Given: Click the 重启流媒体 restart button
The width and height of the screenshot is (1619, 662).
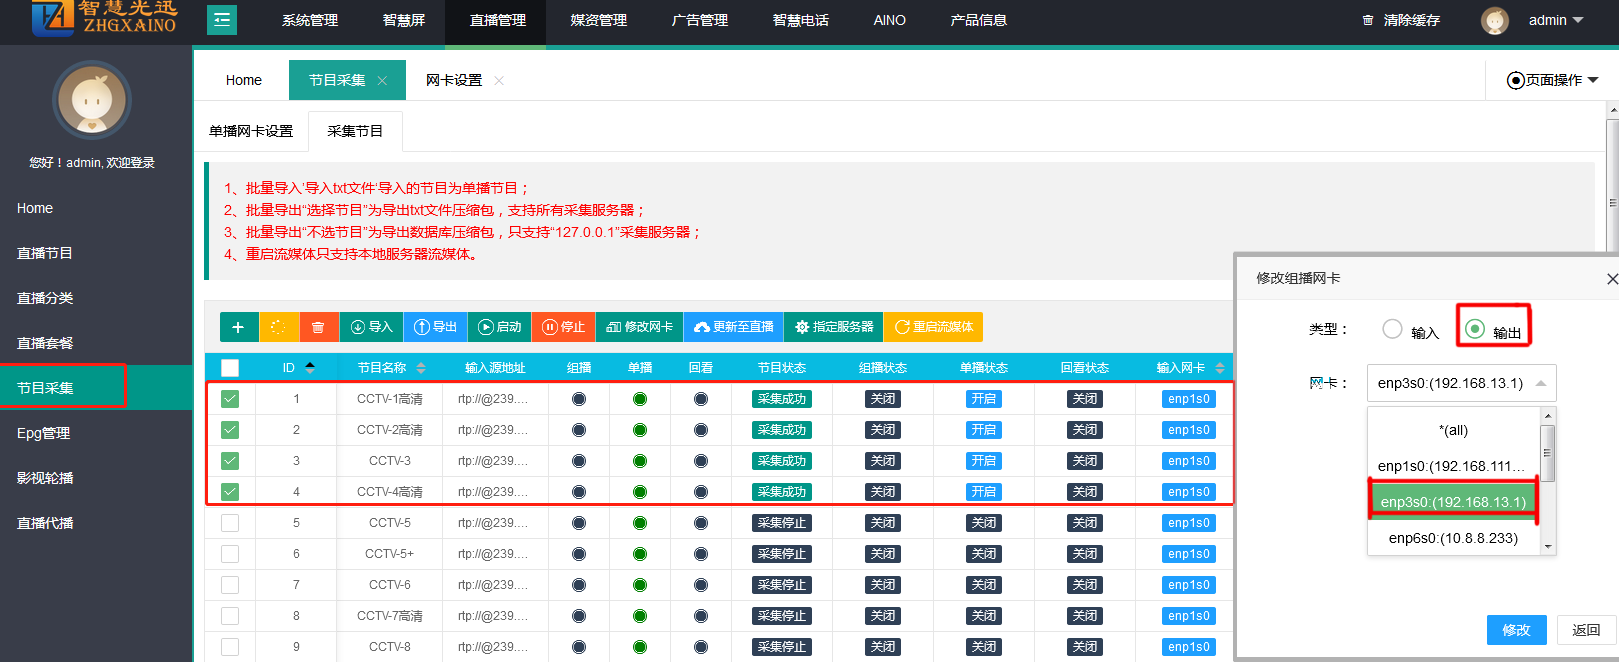Looking at the screenshot, I should click(933, 327).
